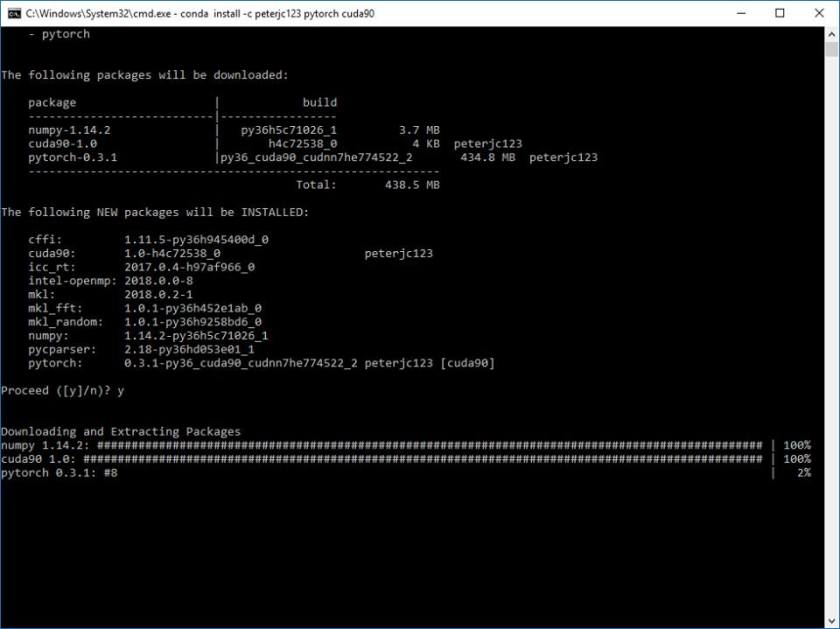Open the cmd.exe system menu icon
The image size is (840, 629).
click(x=12, y=13)
